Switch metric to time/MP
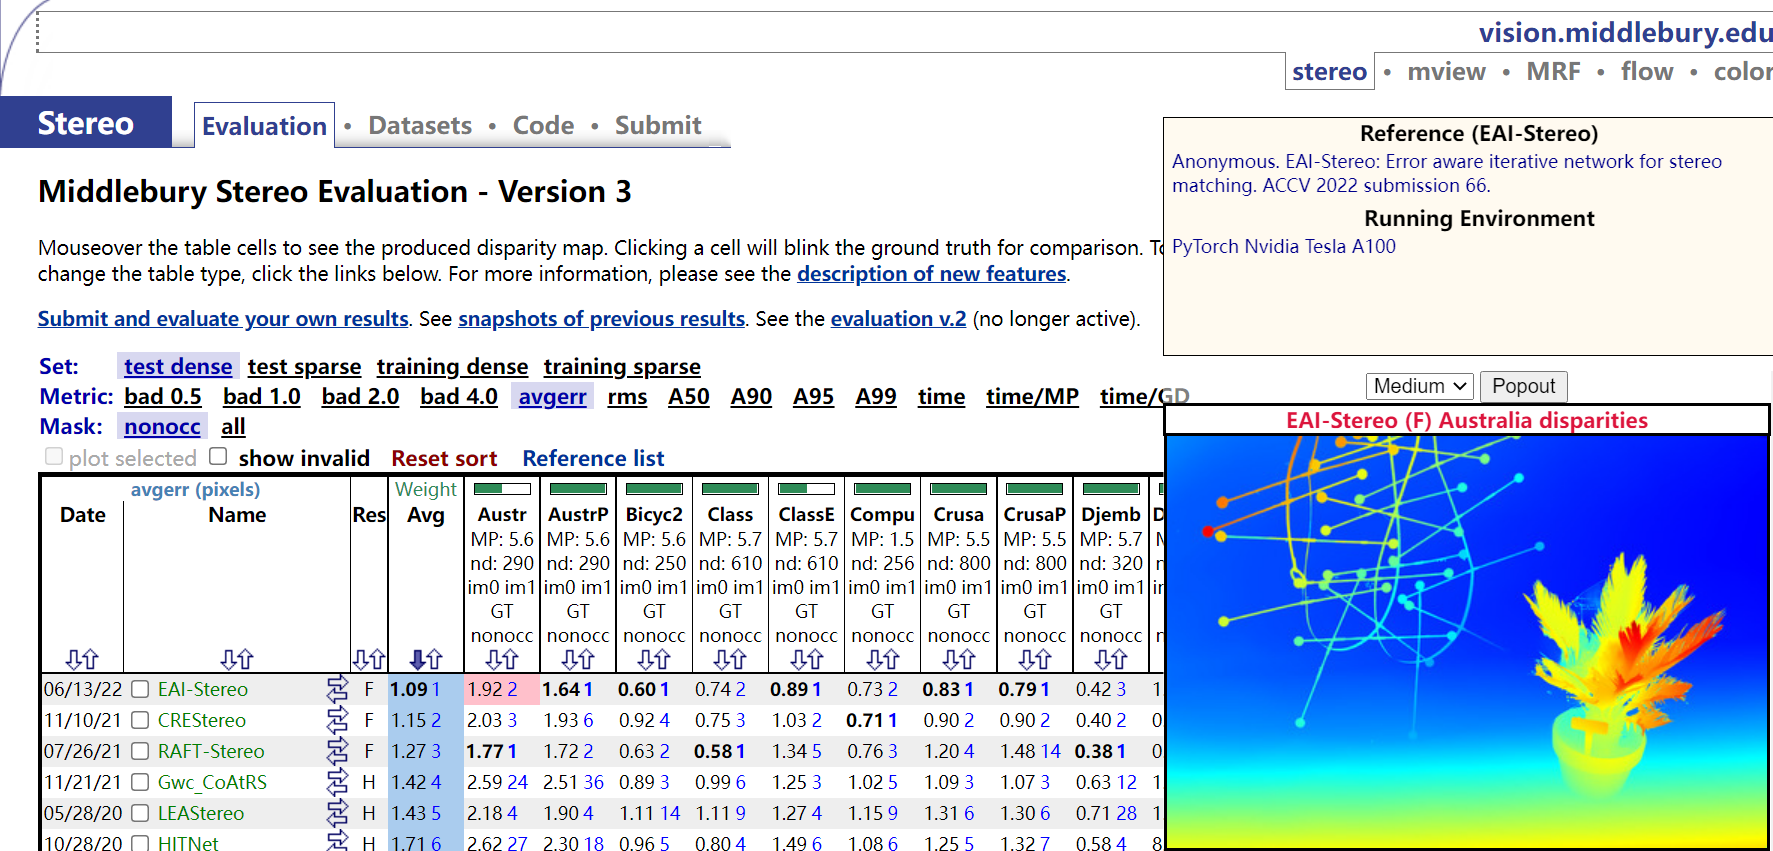The width and height of the screenshot is (1773, 851). pyautogui.click(x=1032, y=397)
